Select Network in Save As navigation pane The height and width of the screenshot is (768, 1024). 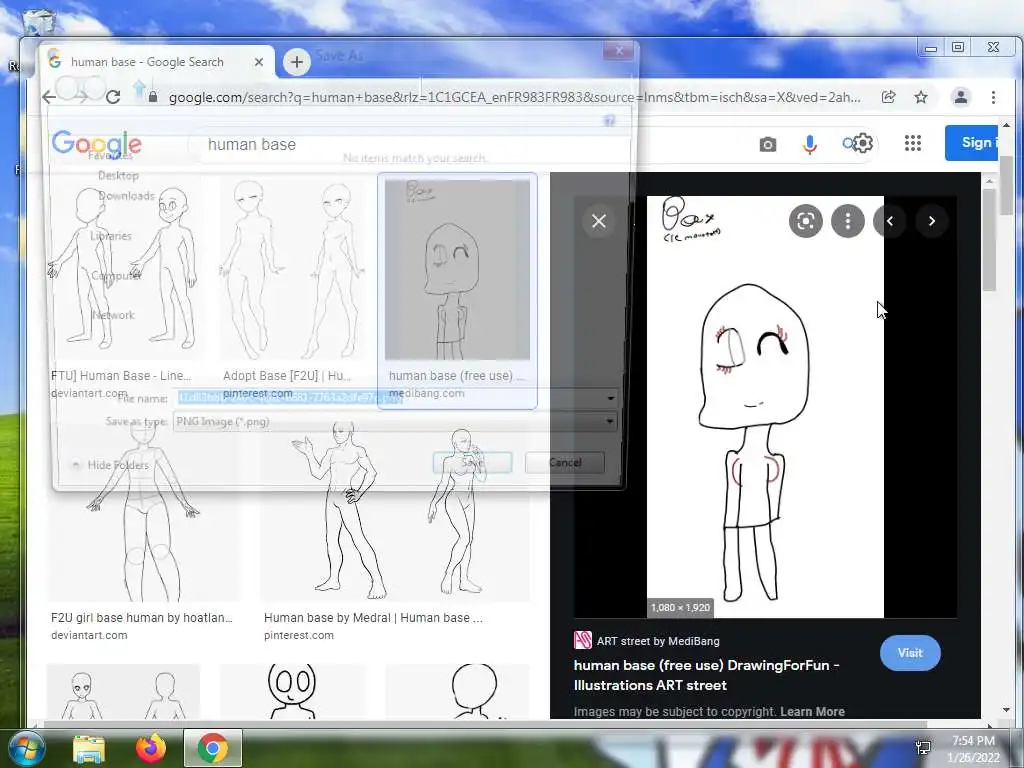[x=113, y=315]
